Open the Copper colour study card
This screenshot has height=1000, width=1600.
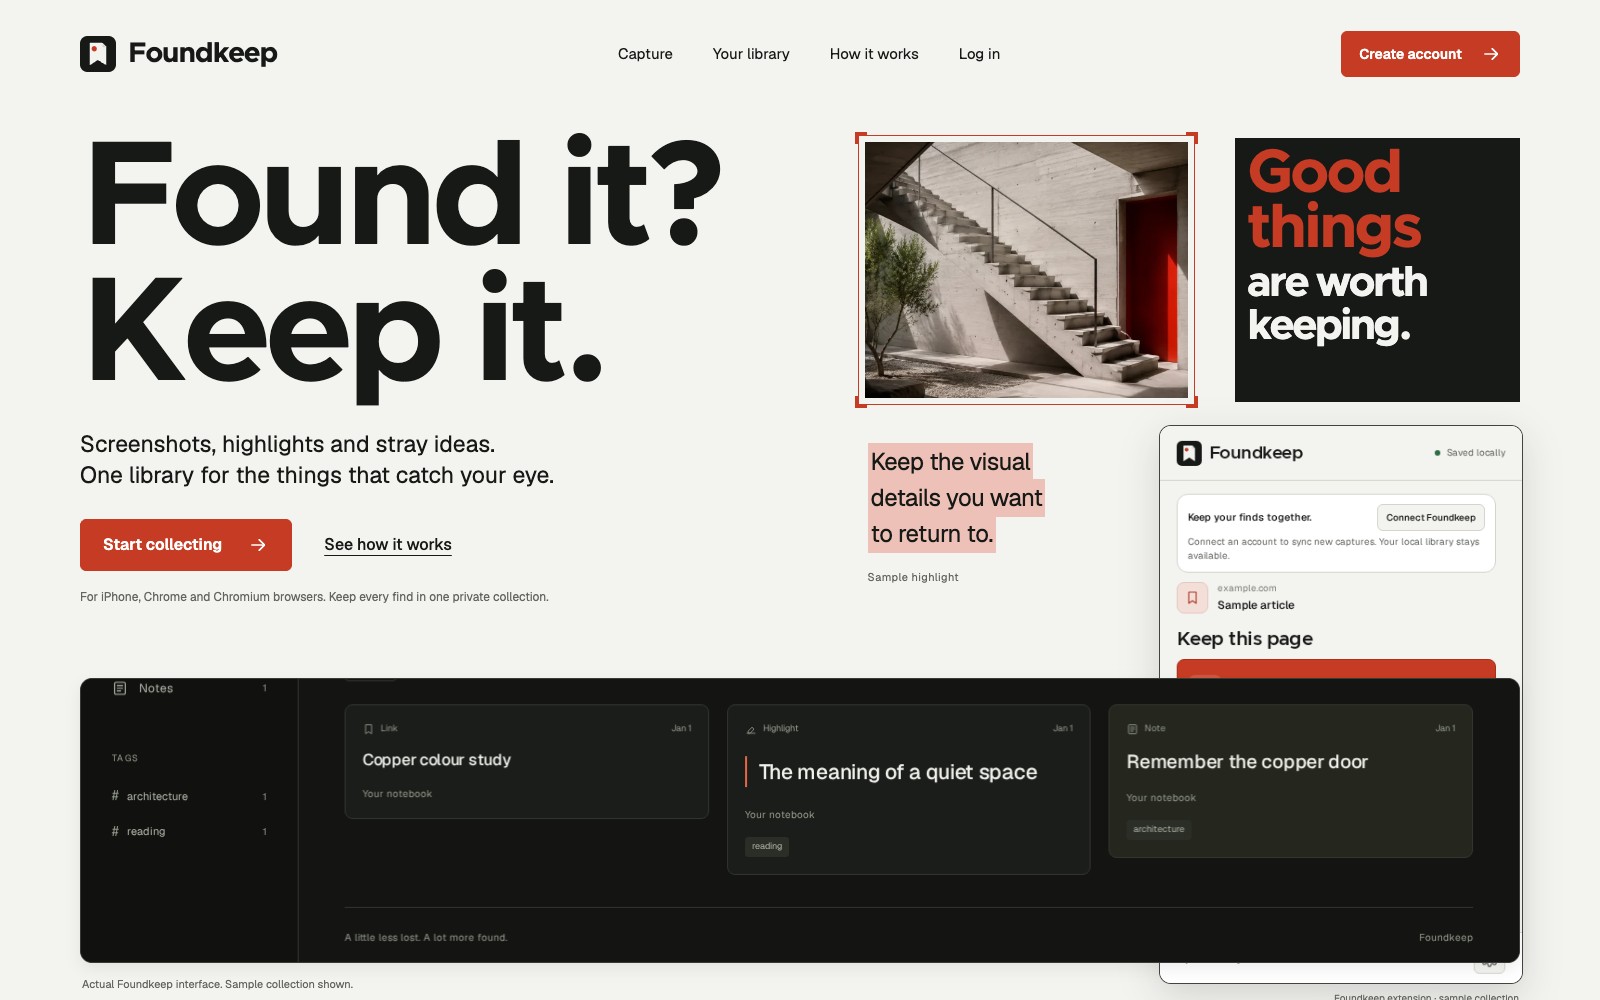pyautogui.click(x=527, y=762)
